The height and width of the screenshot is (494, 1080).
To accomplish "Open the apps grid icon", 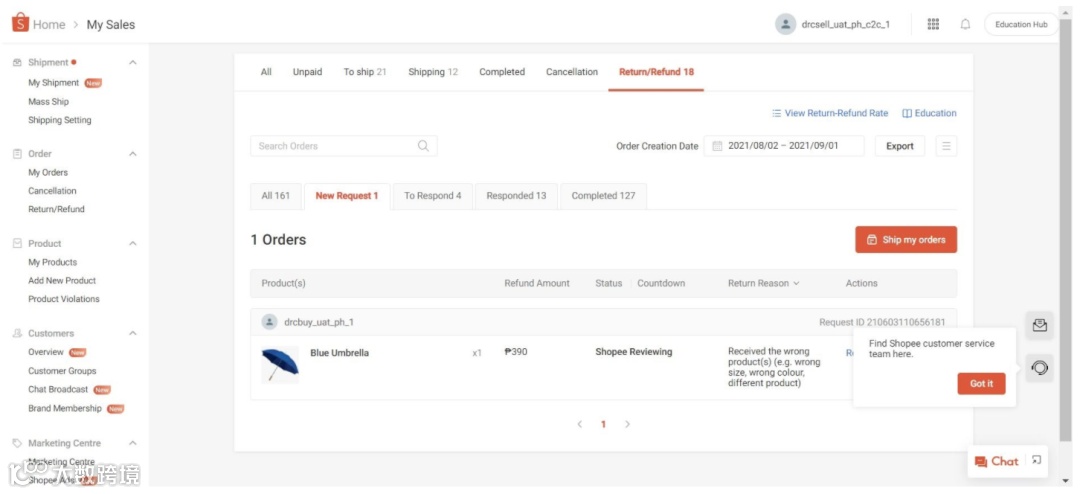I will coord(933,24).
